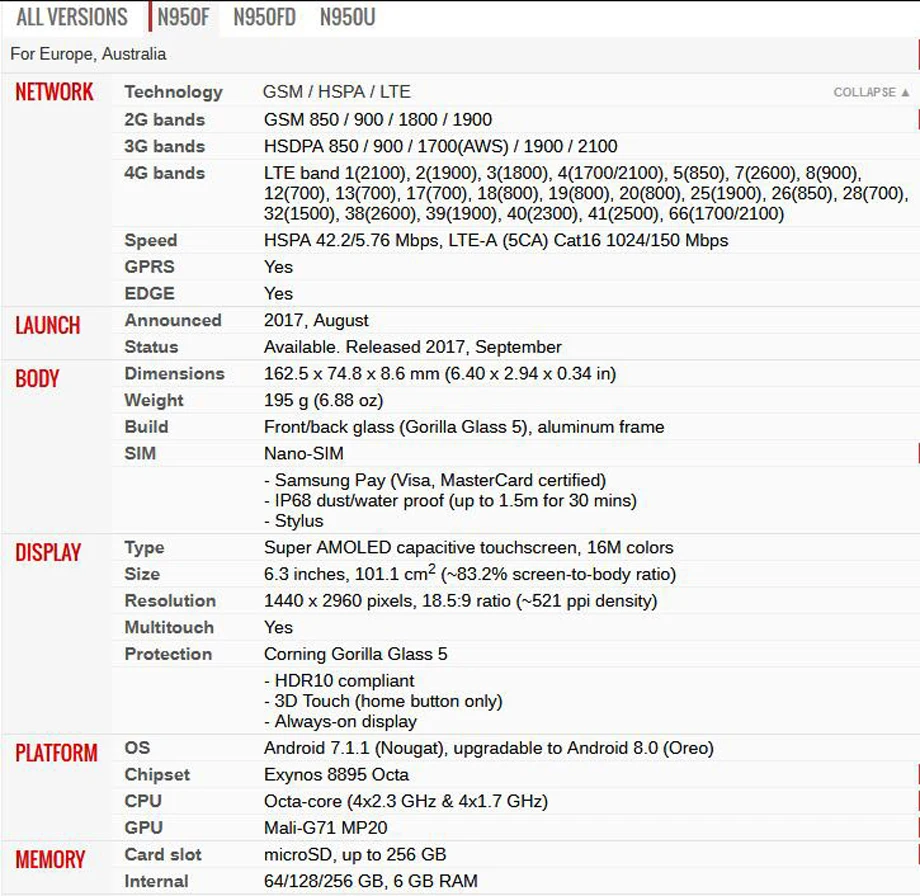The height and width of the screenshot is (896, 920).
Task: Click the 'GSM / HSPA / LTE' value
Action: (337, 92)
